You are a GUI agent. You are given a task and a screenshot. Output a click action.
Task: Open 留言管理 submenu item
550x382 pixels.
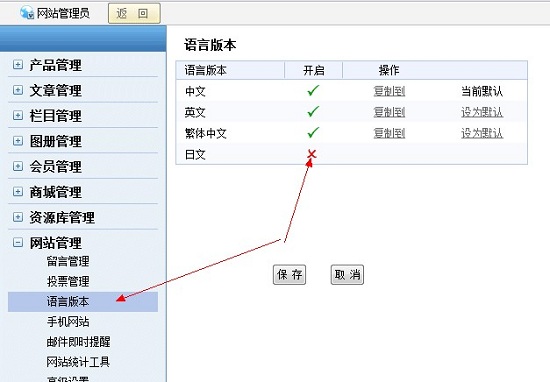(x=68, y=261)
